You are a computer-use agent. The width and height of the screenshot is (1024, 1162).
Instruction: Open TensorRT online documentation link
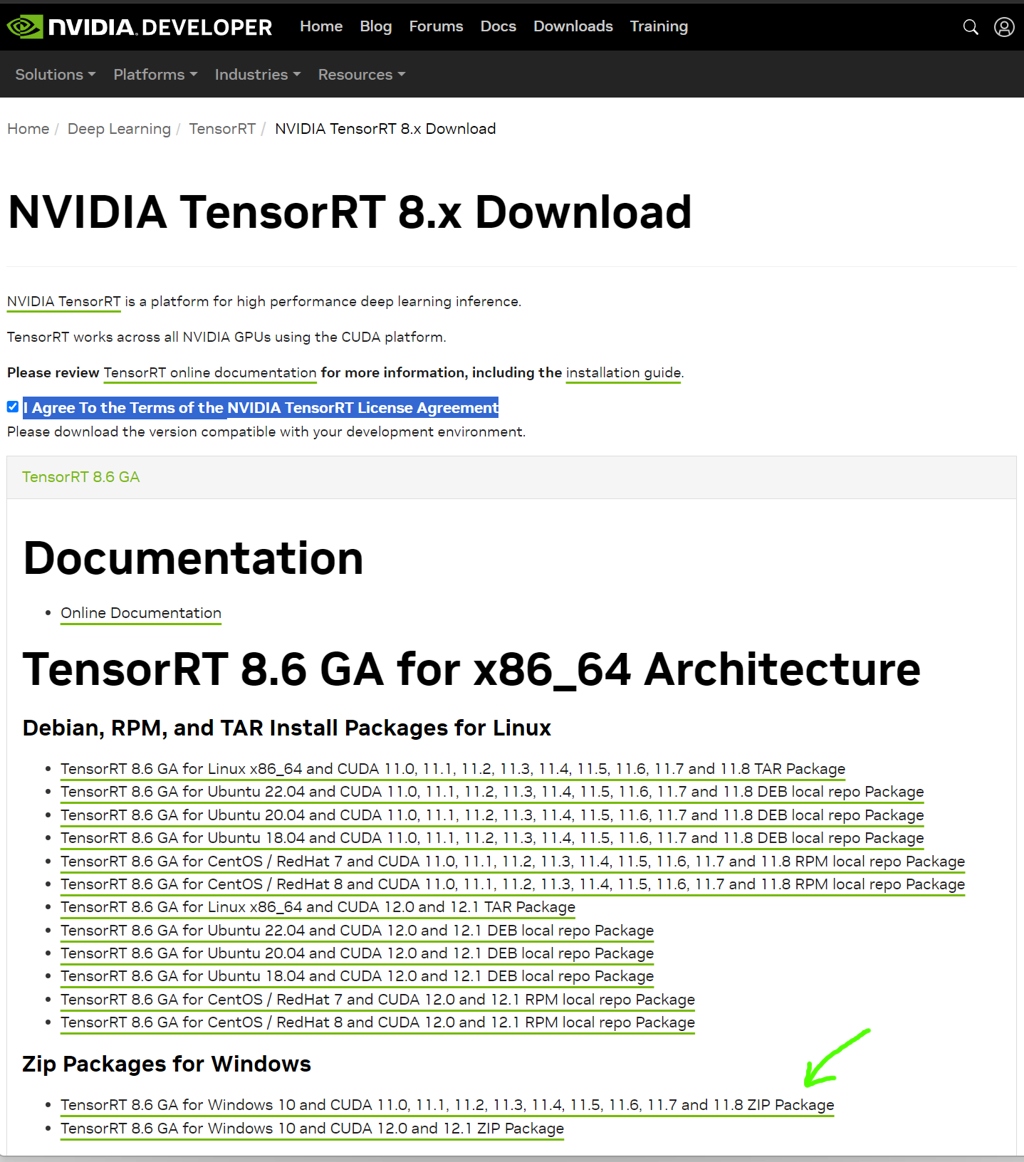[x=210, y=373]
